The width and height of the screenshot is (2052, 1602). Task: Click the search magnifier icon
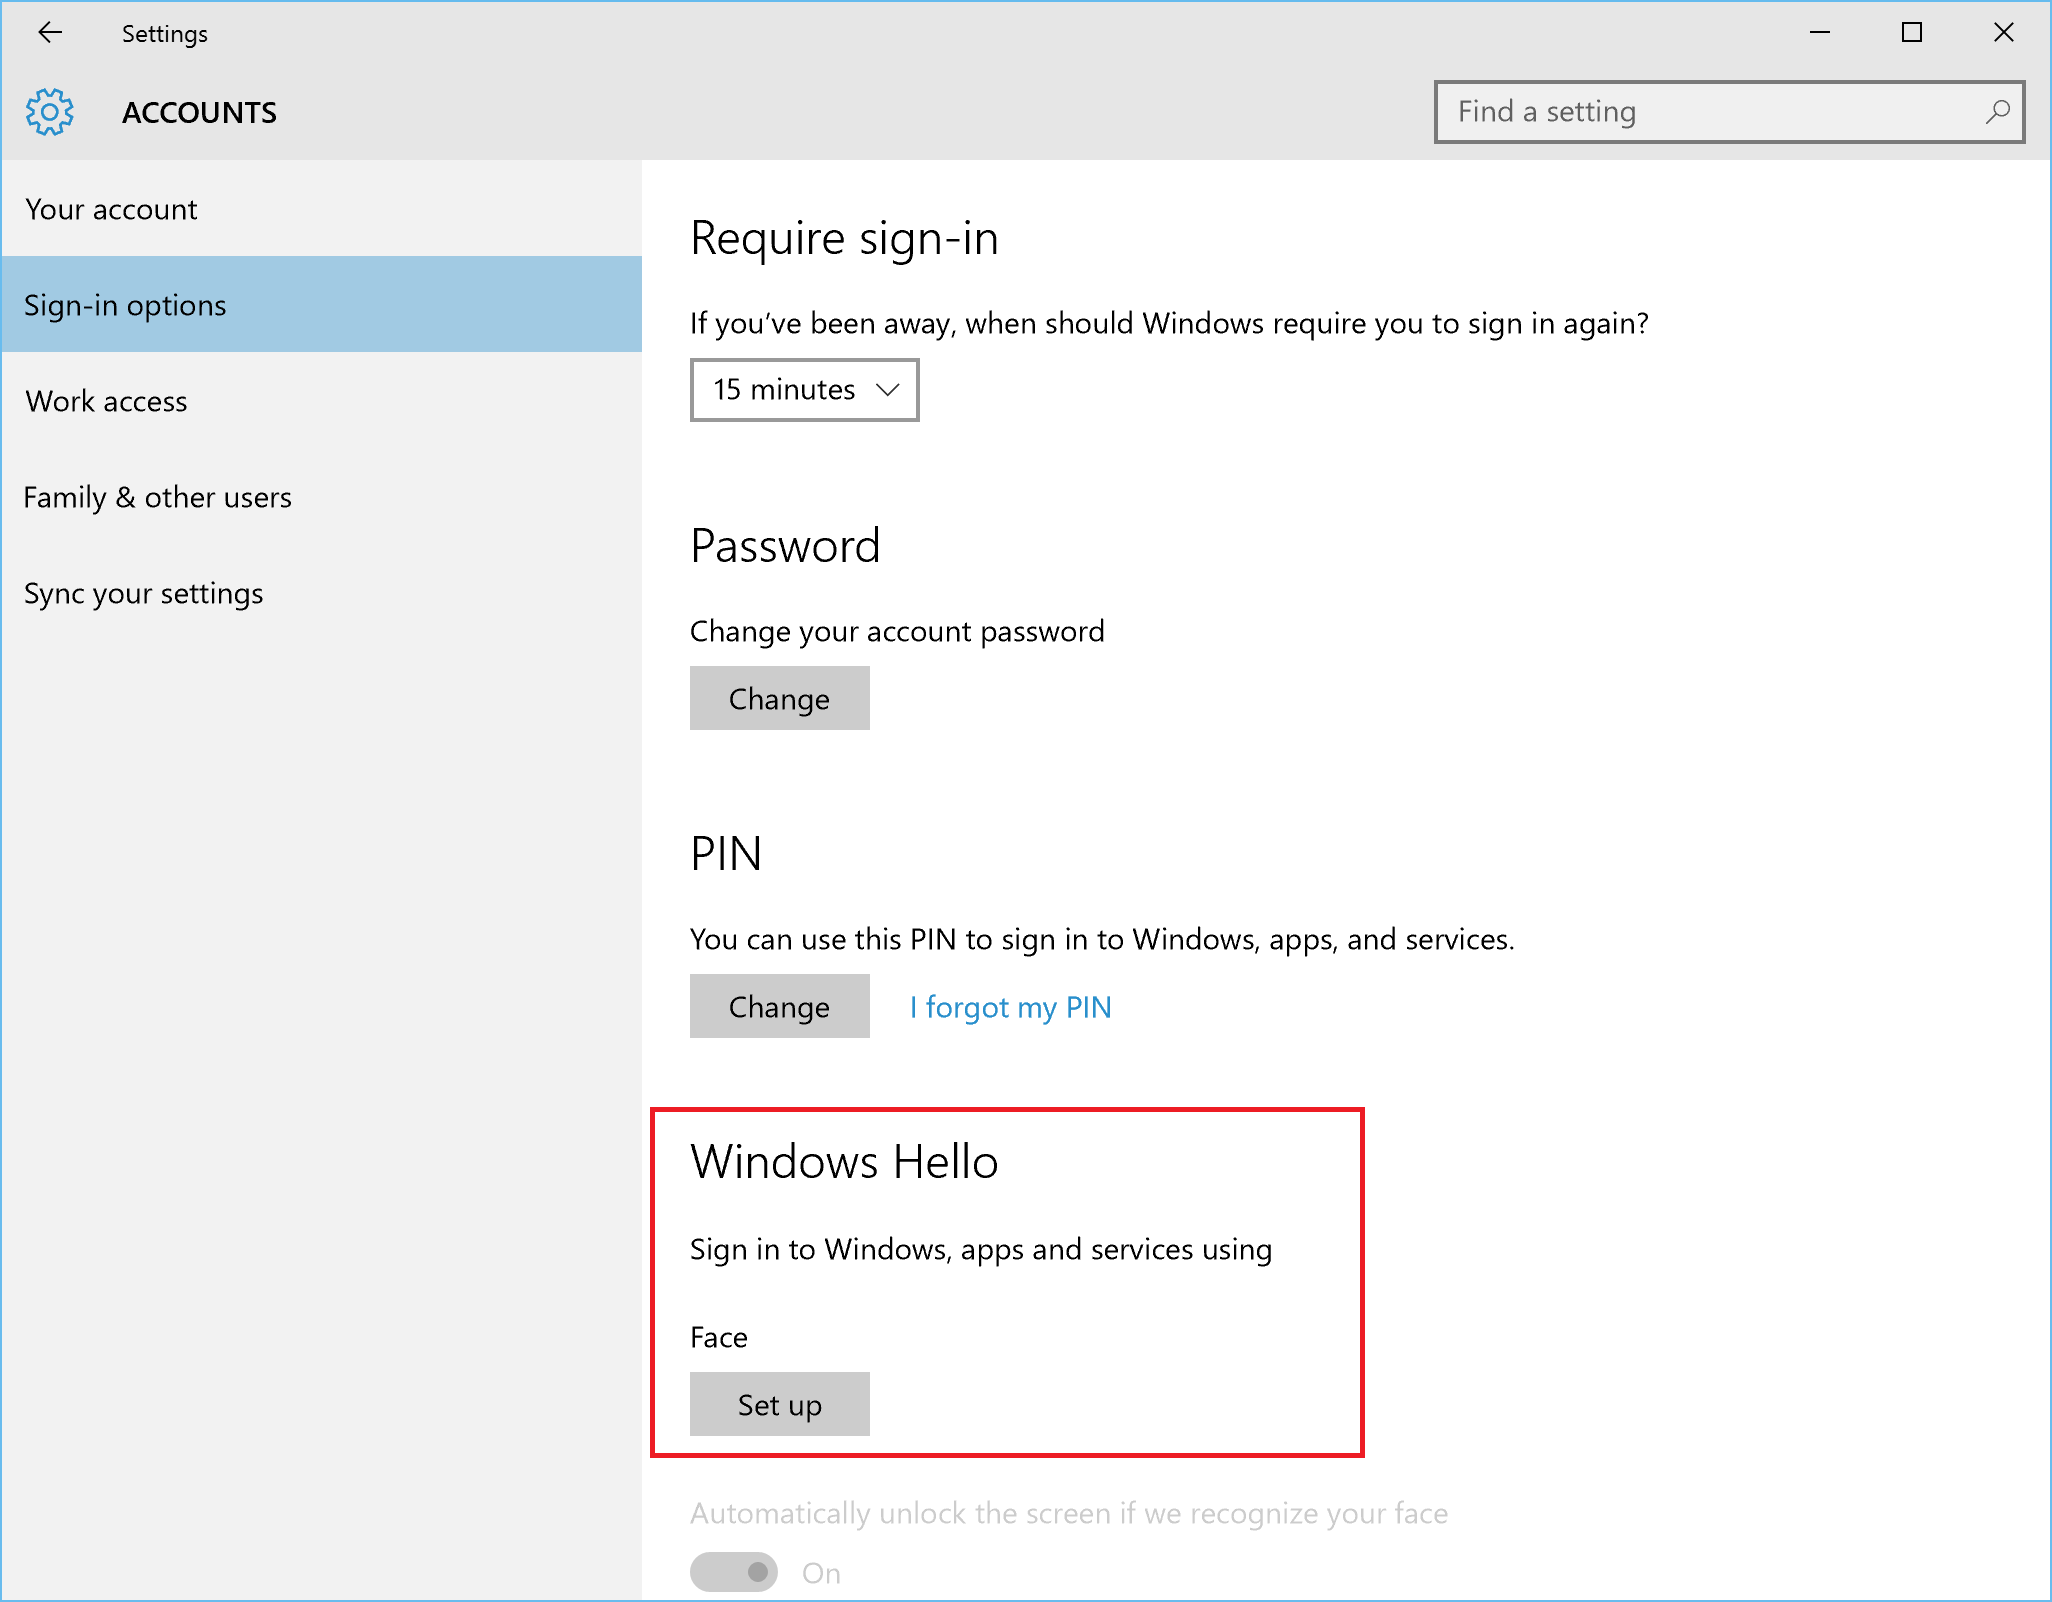point(1997,112)
